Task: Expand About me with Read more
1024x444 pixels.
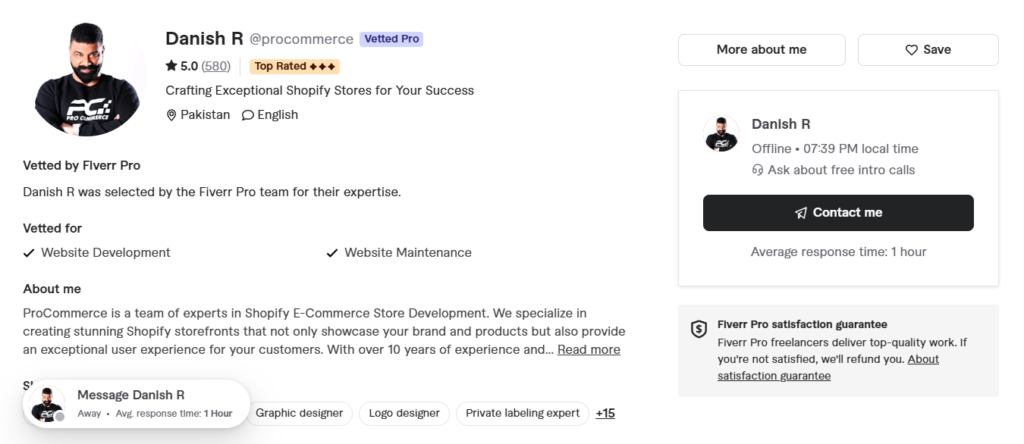Action: click(x=588, y=349)
